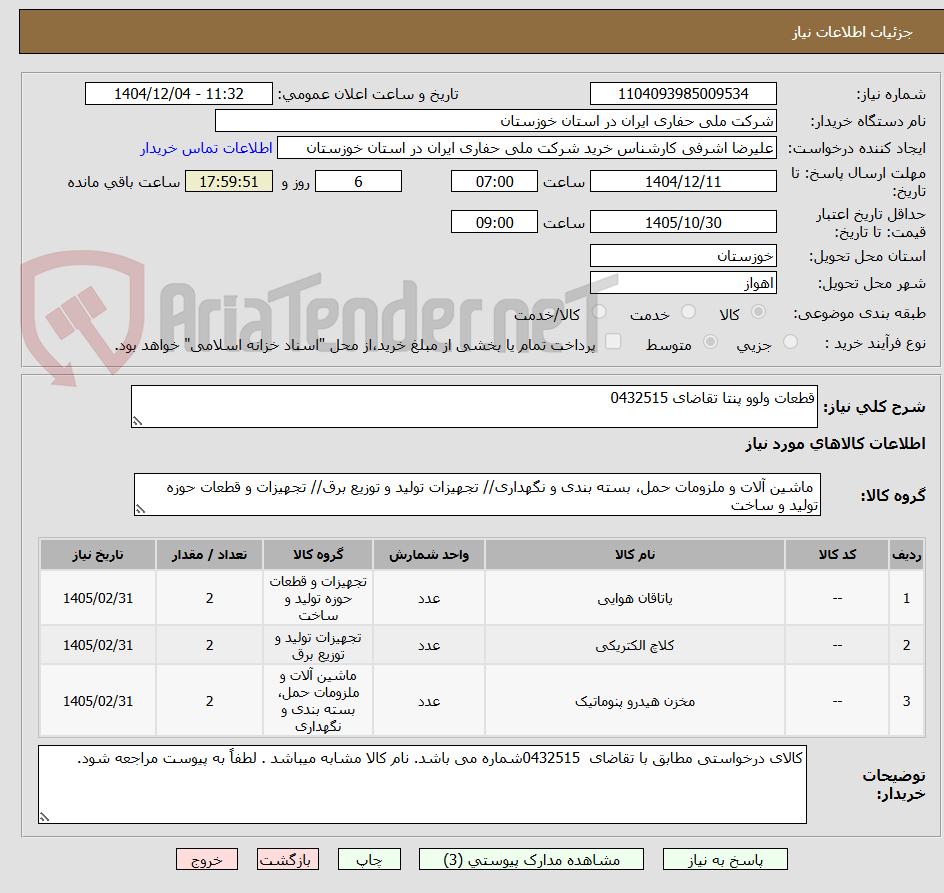Click the تعداد / مقدار column header
Viewport: 944px width, 893px height.
(210, 555)
